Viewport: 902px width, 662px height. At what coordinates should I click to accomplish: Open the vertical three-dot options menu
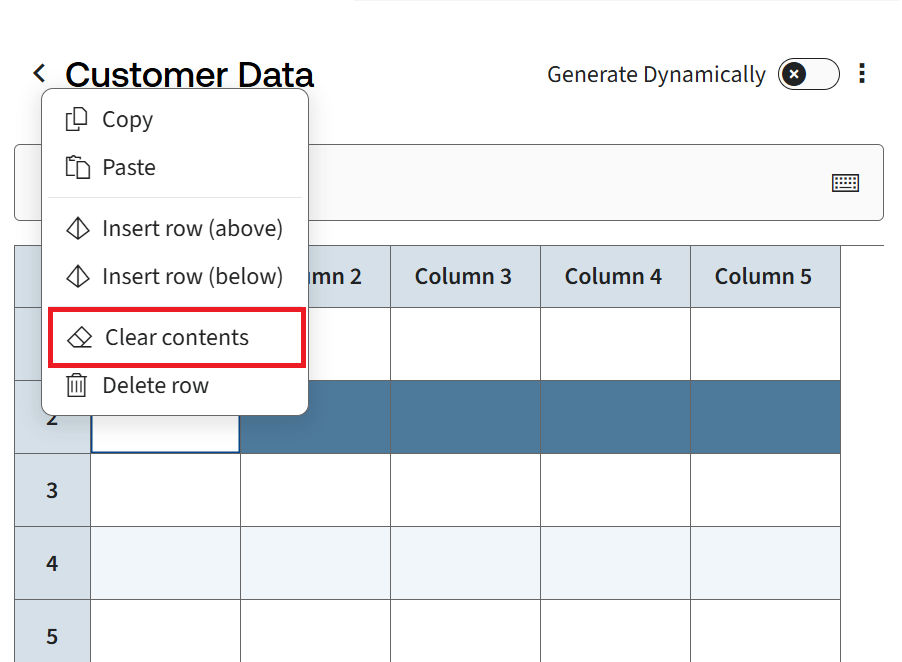pyautogui.click(x=862, y=74)
